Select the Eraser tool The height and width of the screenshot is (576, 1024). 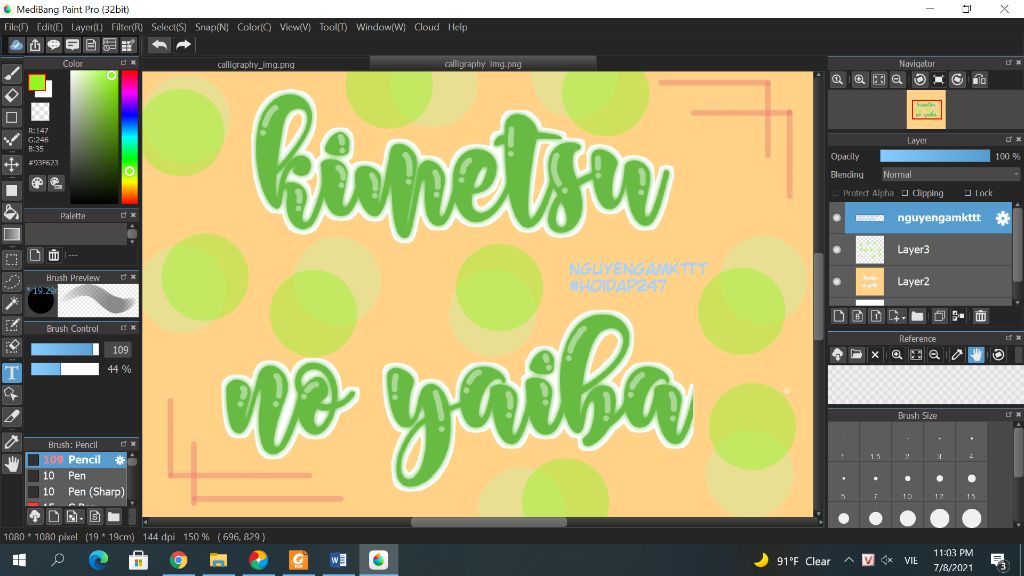12,95
